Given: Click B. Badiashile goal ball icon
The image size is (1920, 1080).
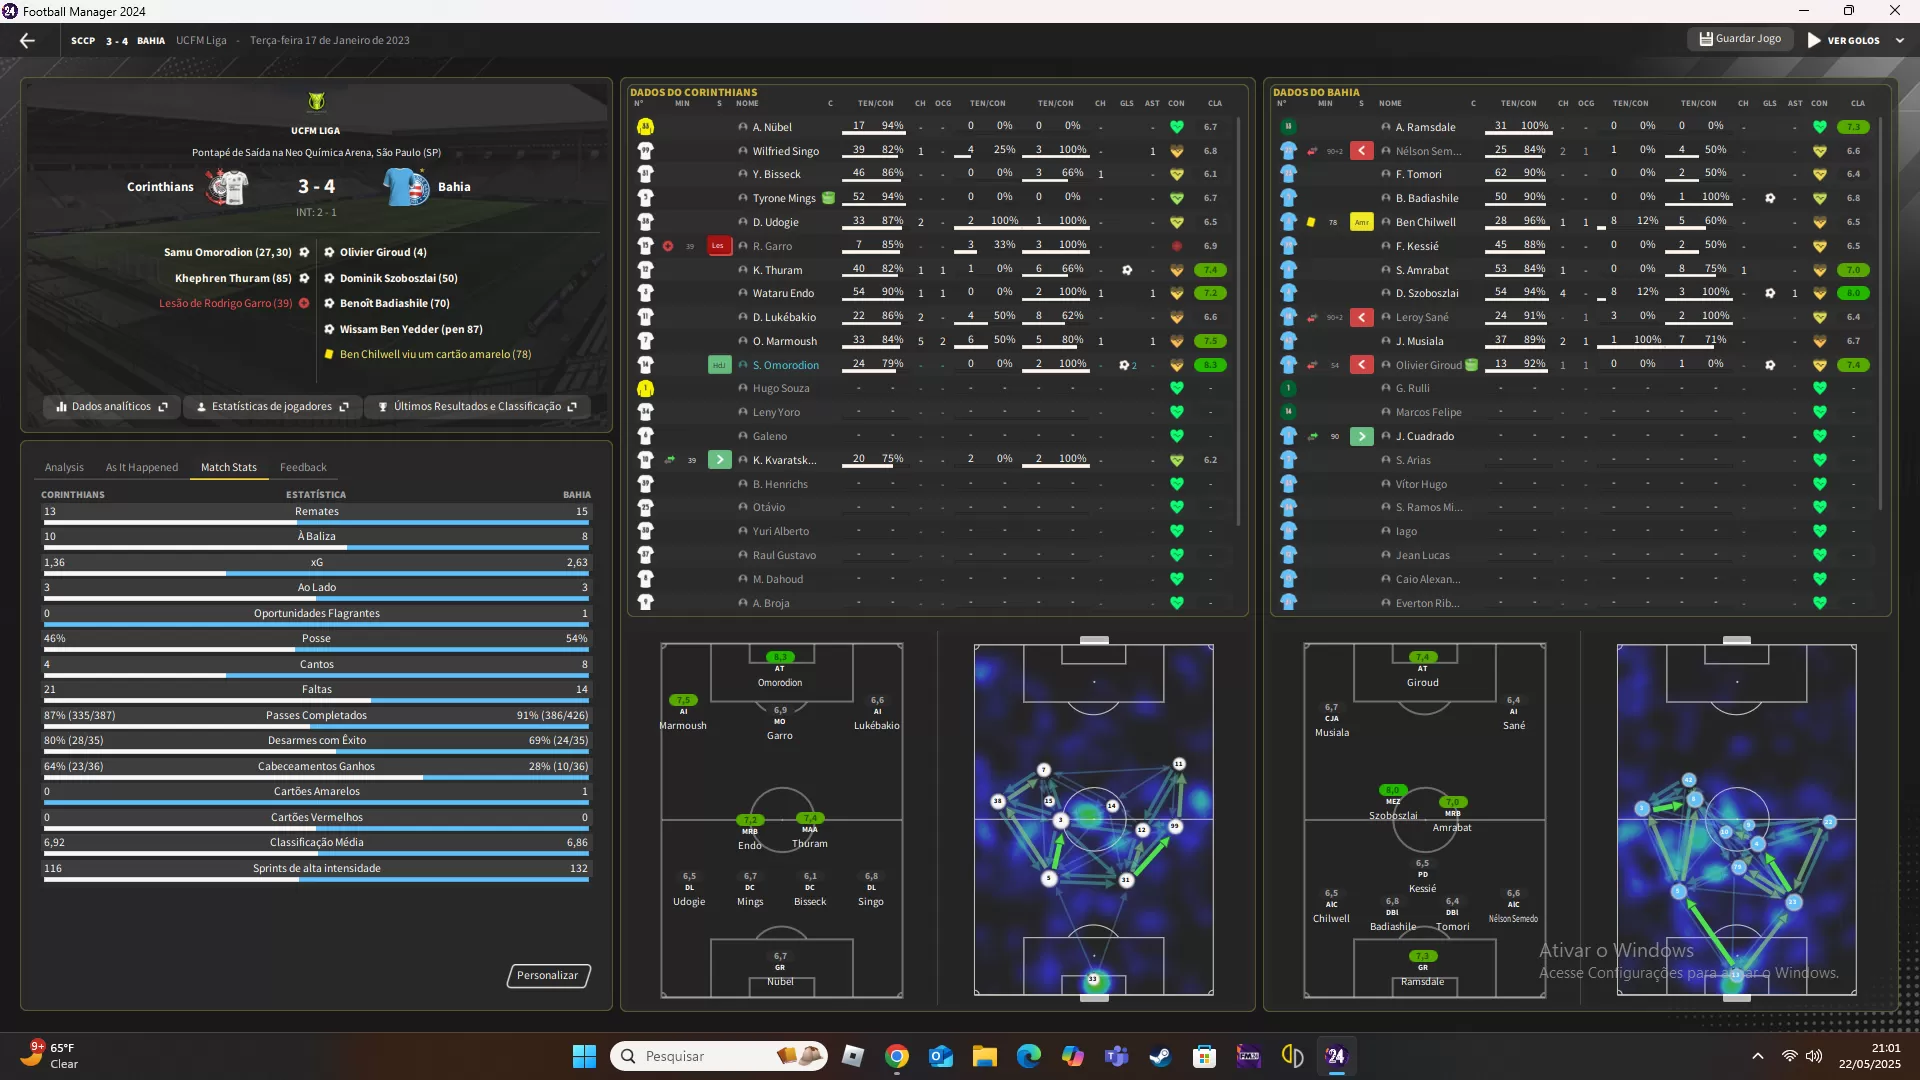Looking at the screenshot, I should click(1770, 198).
